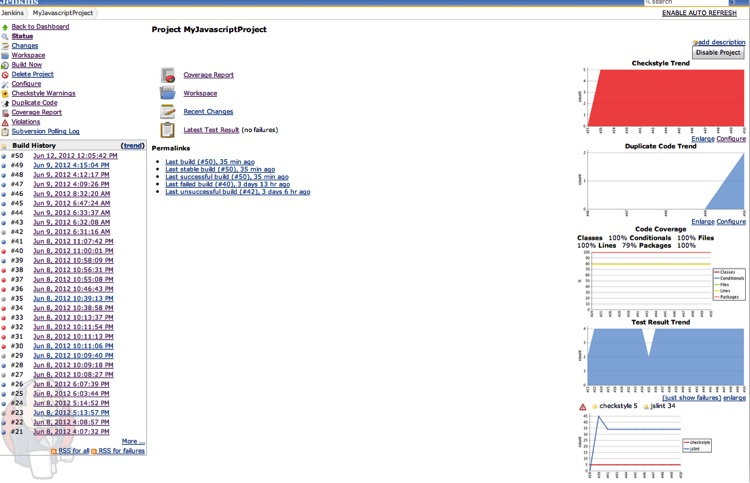Viewport: 750px width, 483px height.
Task: Click the Workspace folder icon in sidebar
Action: tap(5, 55)
